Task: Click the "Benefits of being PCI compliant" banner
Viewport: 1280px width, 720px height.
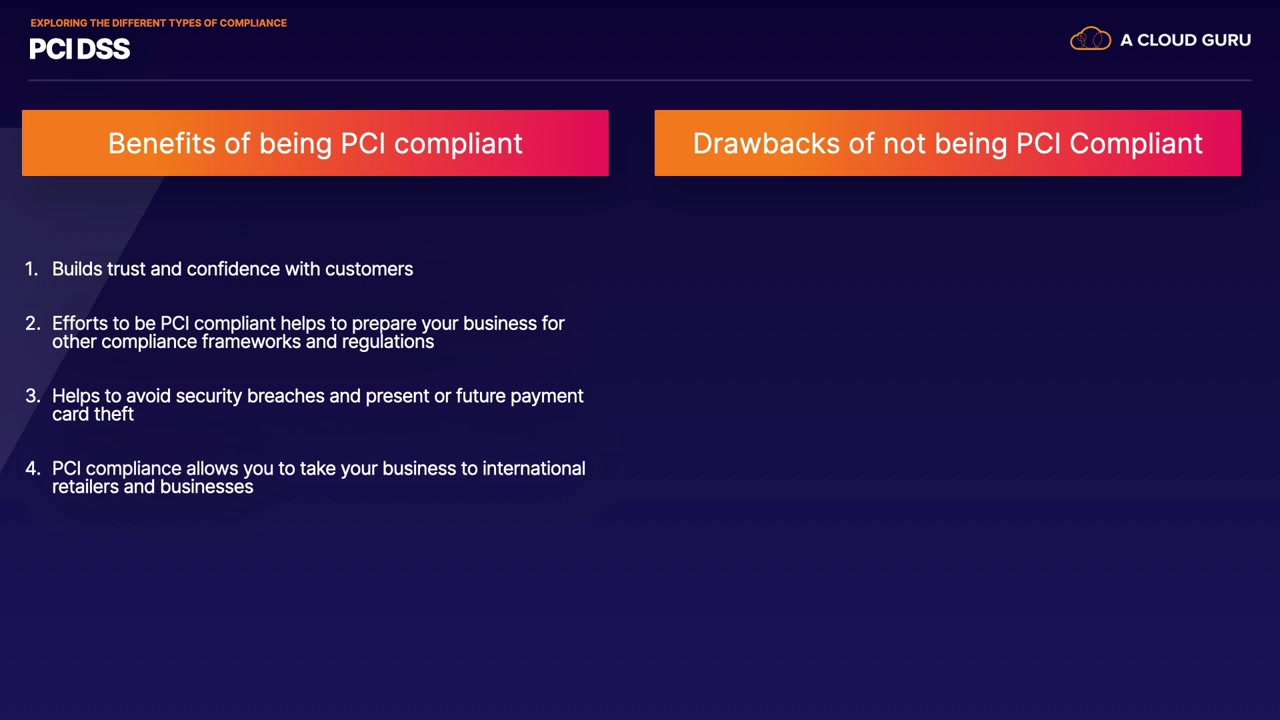Action: (315, 143)
